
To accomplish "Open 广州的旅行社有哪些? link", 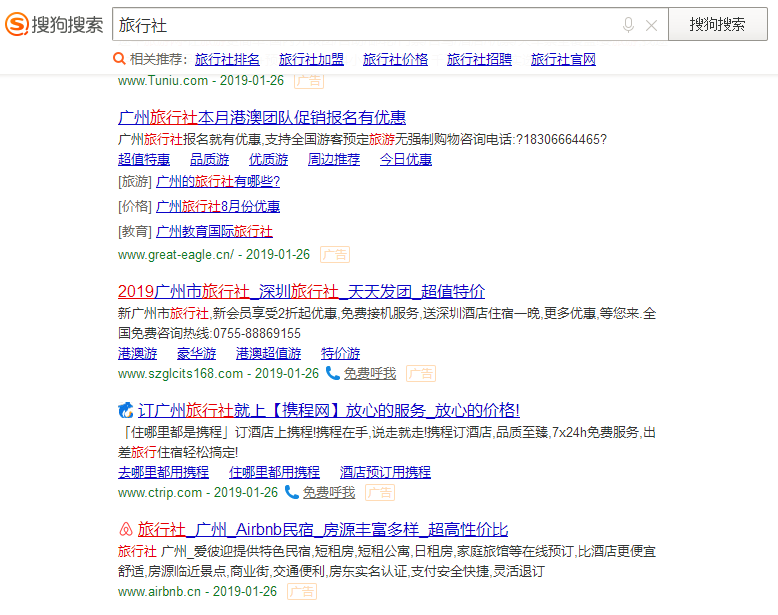I will [x=218, y=181].
